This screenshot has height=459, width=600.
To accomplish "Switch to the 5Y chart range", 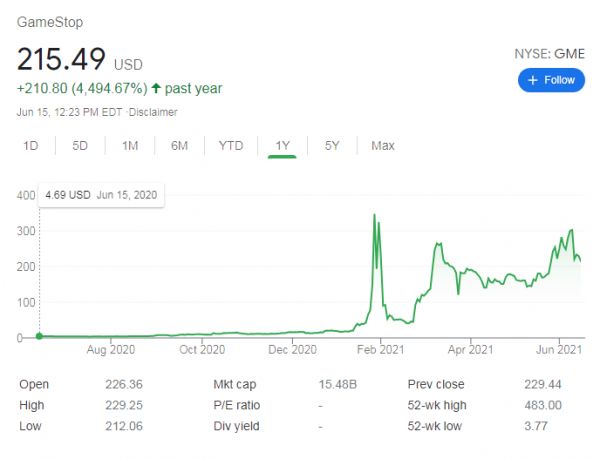I will coord(332,146).
